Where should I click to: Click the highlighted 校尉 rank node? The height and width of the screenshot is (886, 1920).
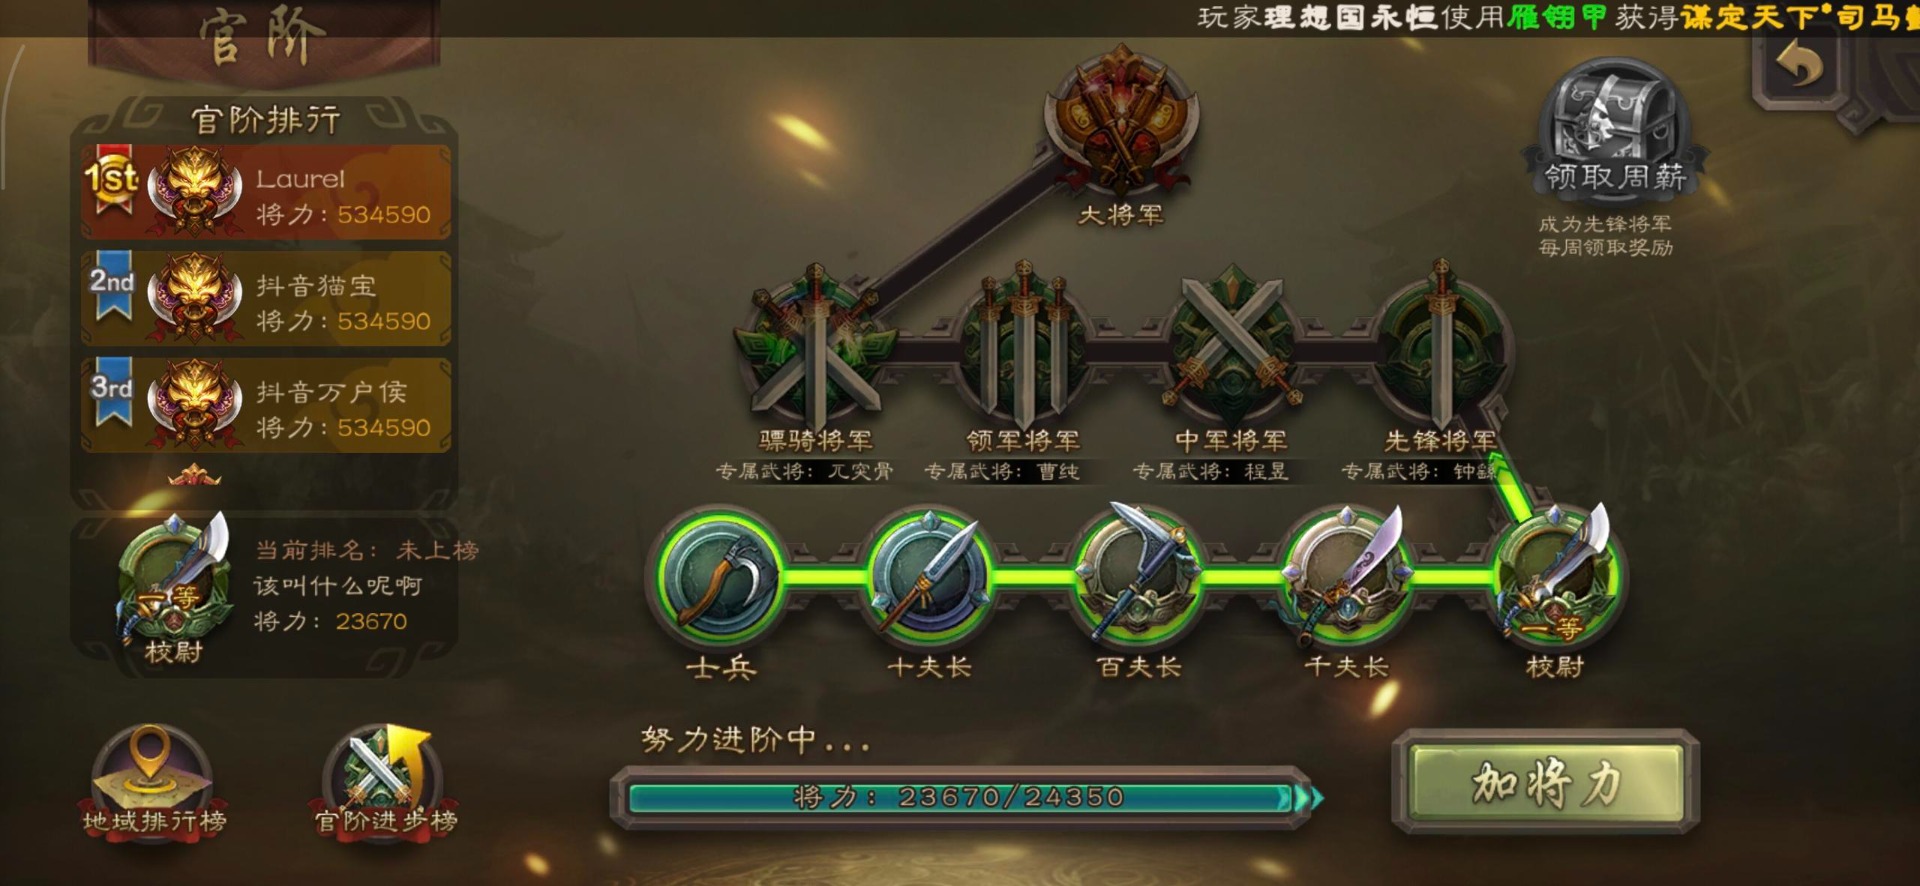coord(1555,576)
